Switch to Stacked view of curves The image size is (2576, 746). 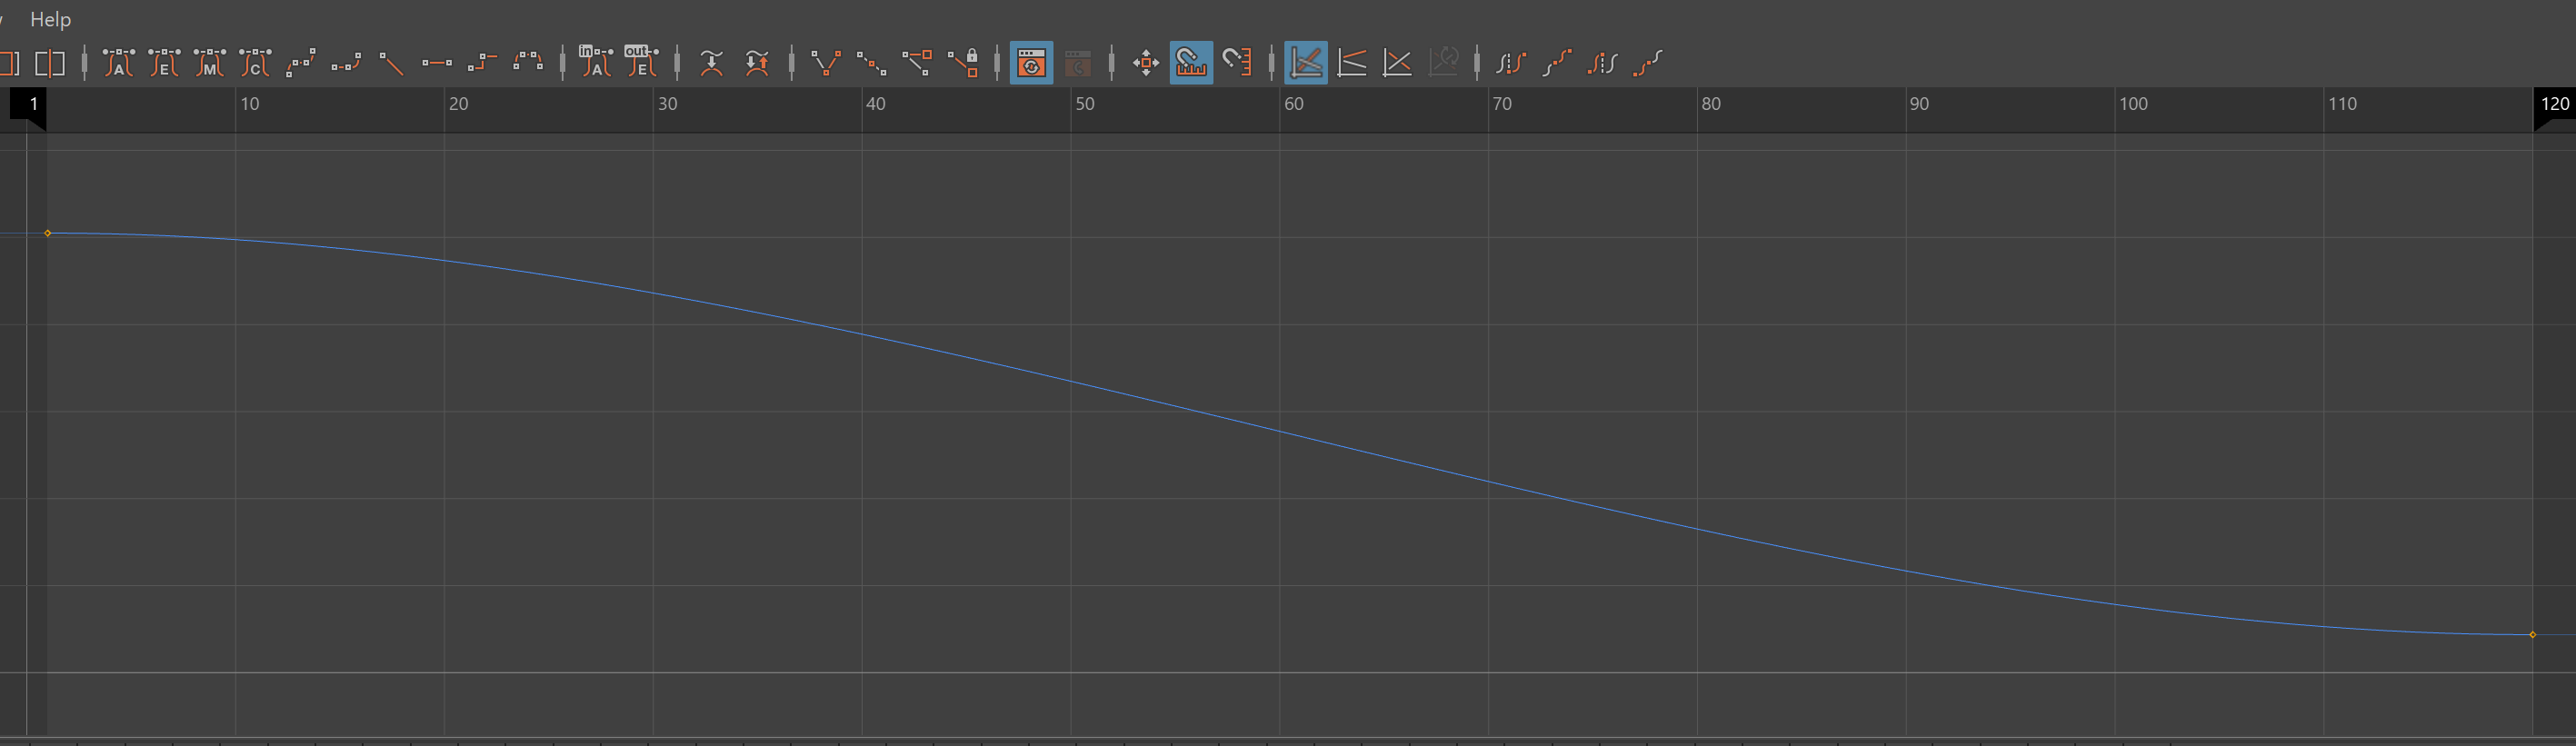click(x=1352, y=63)
